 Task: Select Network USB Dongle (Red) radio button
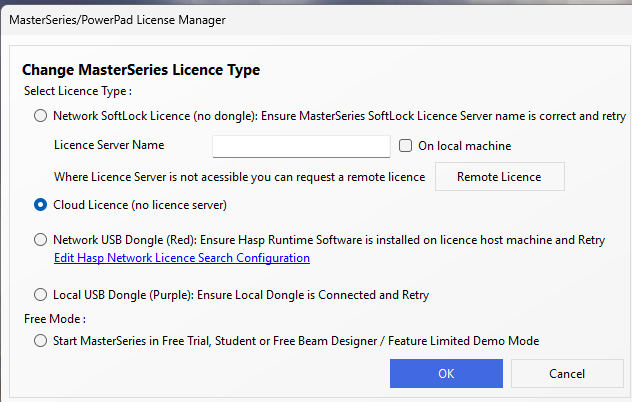click(x=40, y=240)
